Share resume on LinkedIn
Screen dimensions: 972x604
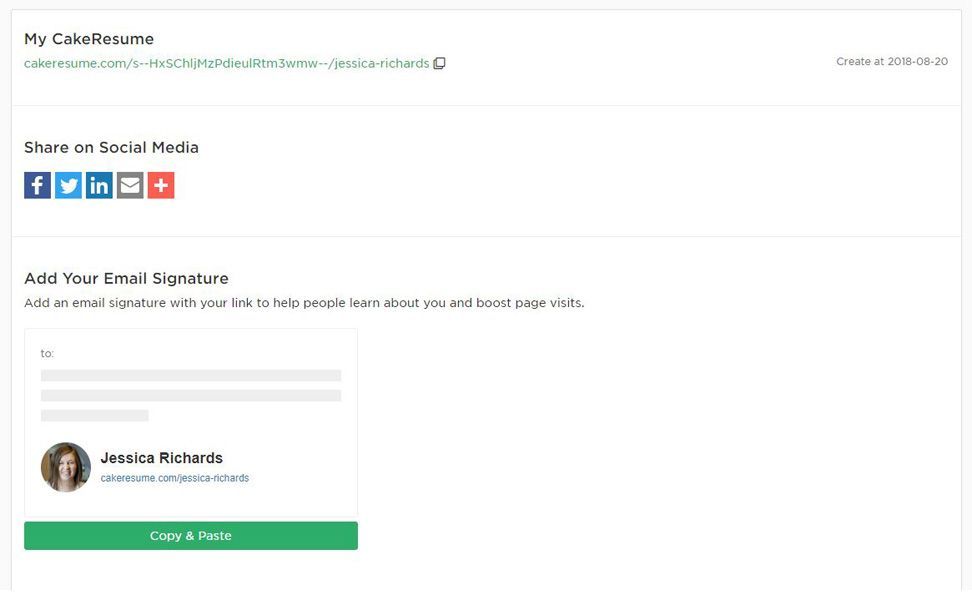(x=99, y=185)
